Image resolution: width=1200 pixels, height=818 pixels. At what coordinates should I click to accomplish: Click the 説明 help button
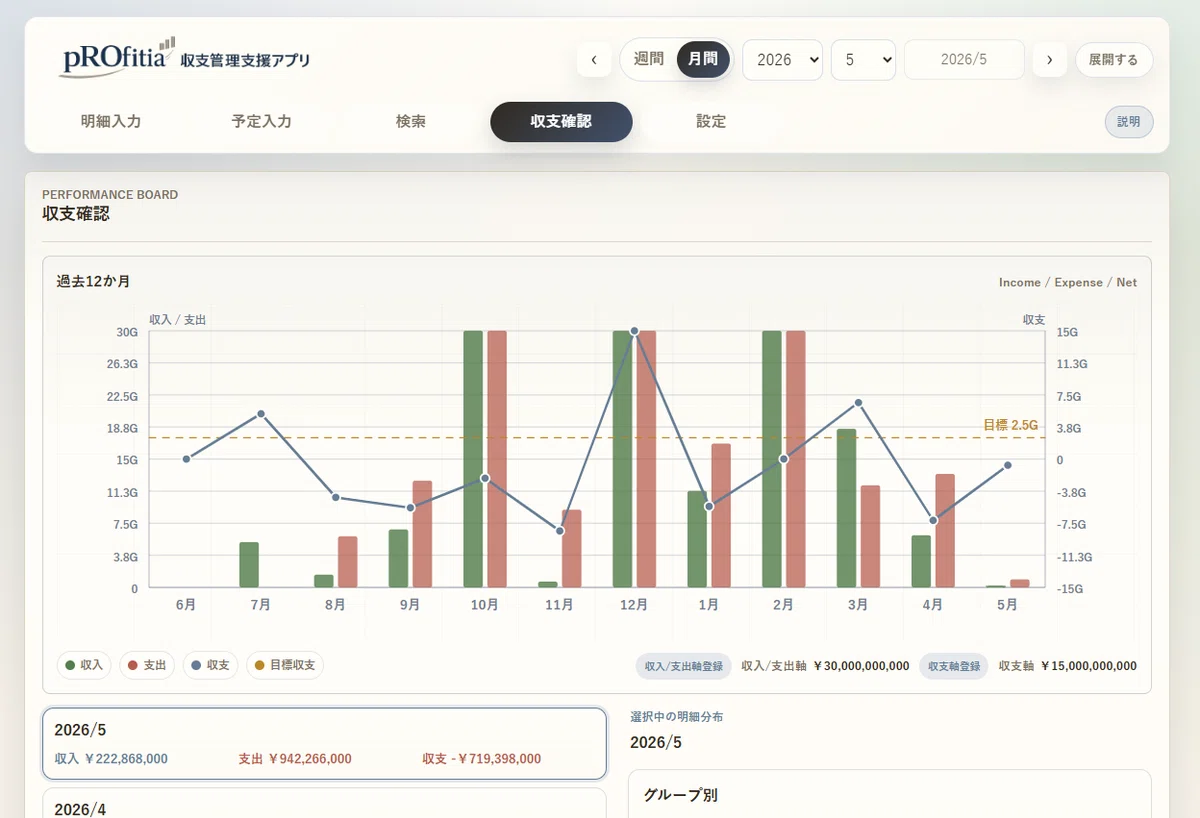tap(1129, 121)
